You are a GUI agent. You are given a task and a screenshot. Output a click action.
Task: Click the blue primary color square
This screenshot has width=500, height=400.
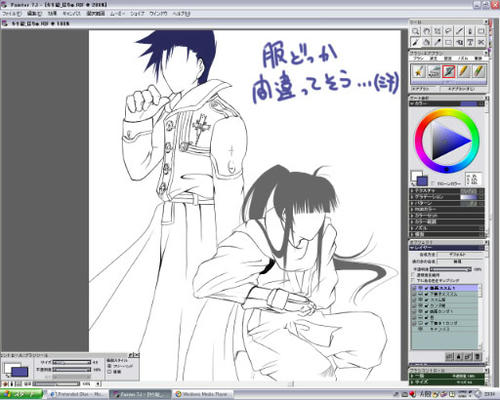coord(422,181)
